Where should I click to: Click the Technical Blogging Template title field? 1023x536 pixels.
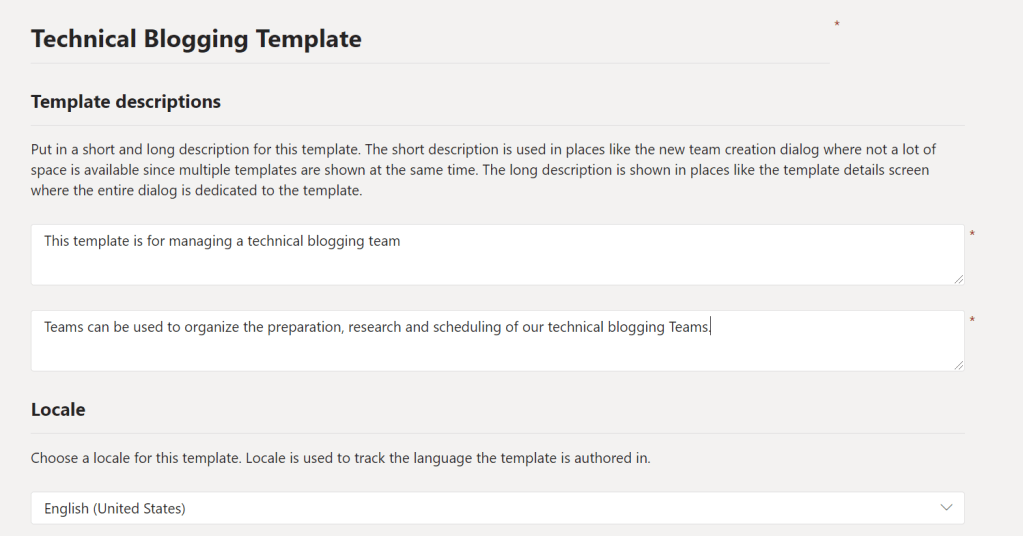pyautogui.click(x=196, y=39)
